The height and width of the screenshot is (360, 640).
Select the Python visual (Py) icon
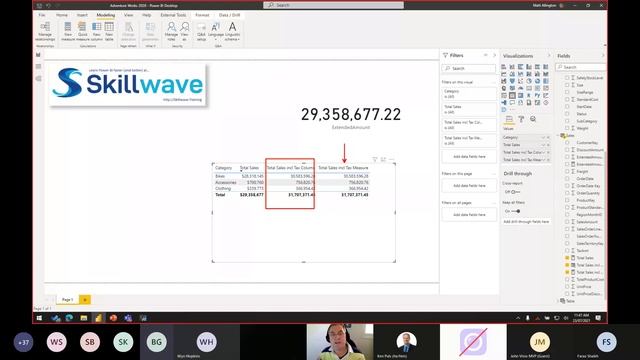[x=537, y=96]
